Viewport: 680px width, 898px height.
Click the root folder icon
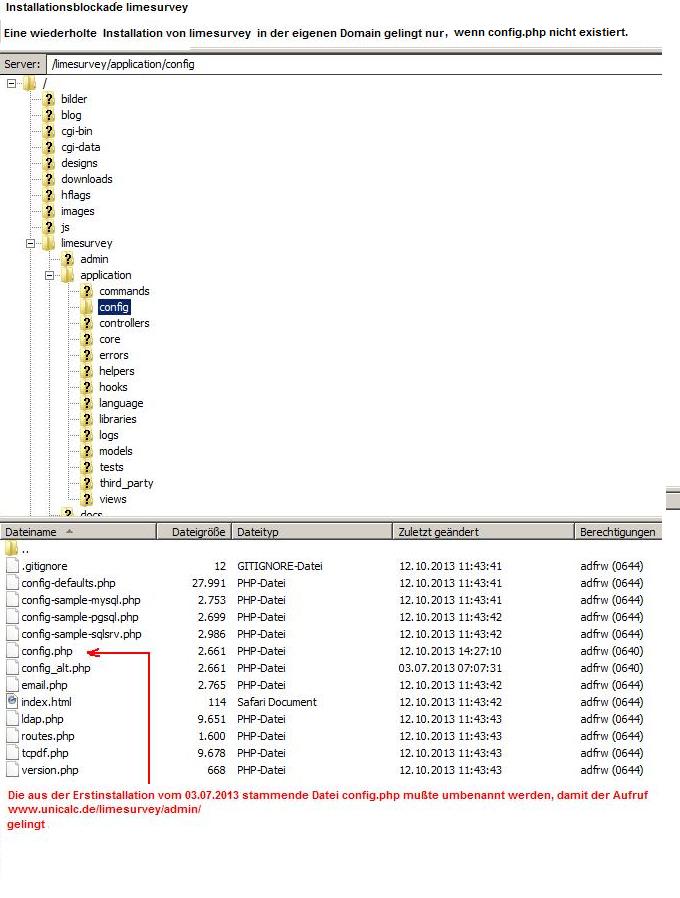29,84
